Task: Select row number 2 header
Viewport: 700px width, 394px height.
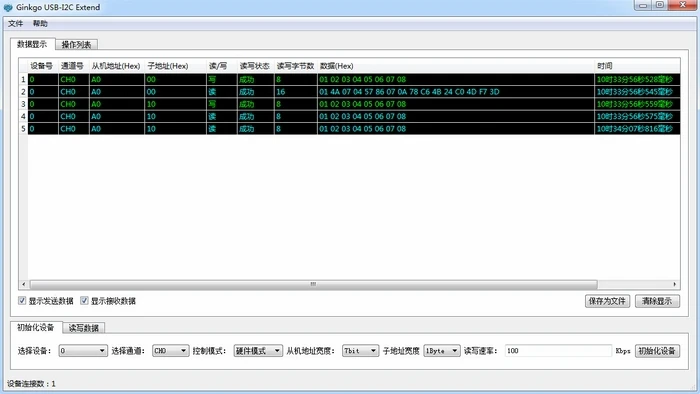Action: (x=23, y=92)
